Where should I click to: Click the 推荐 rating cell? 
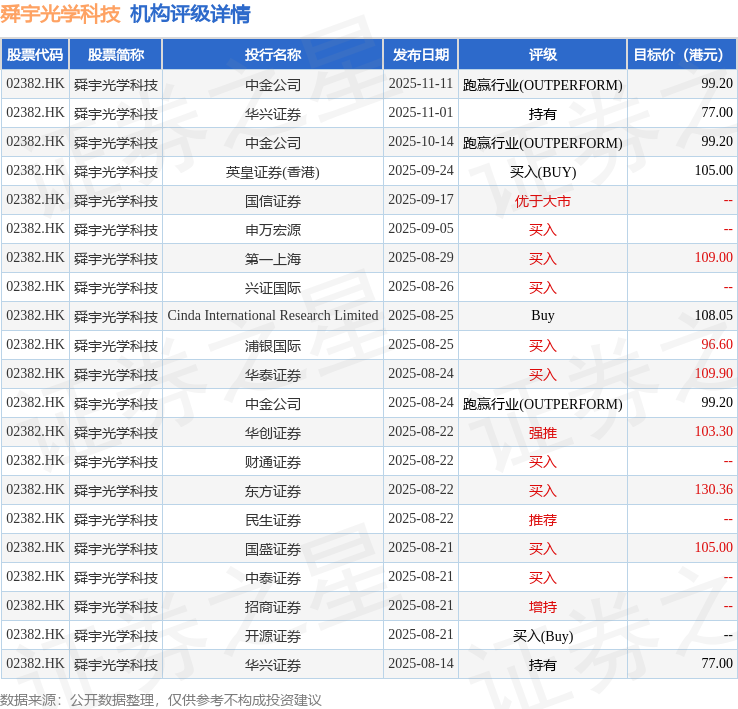pos(543,520)
